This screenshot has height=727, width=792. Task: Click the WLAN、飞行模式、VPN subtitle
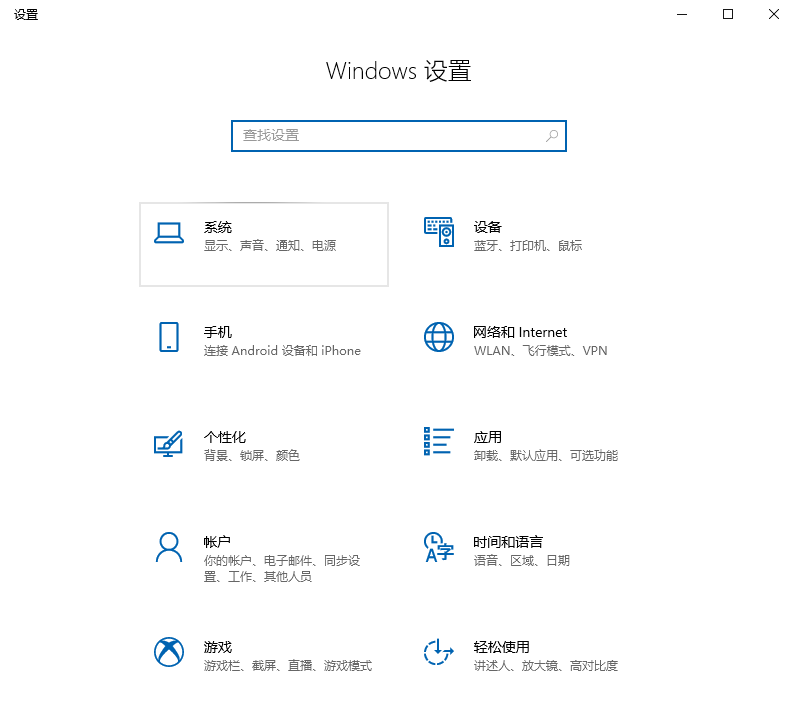[x=540, y=351]
